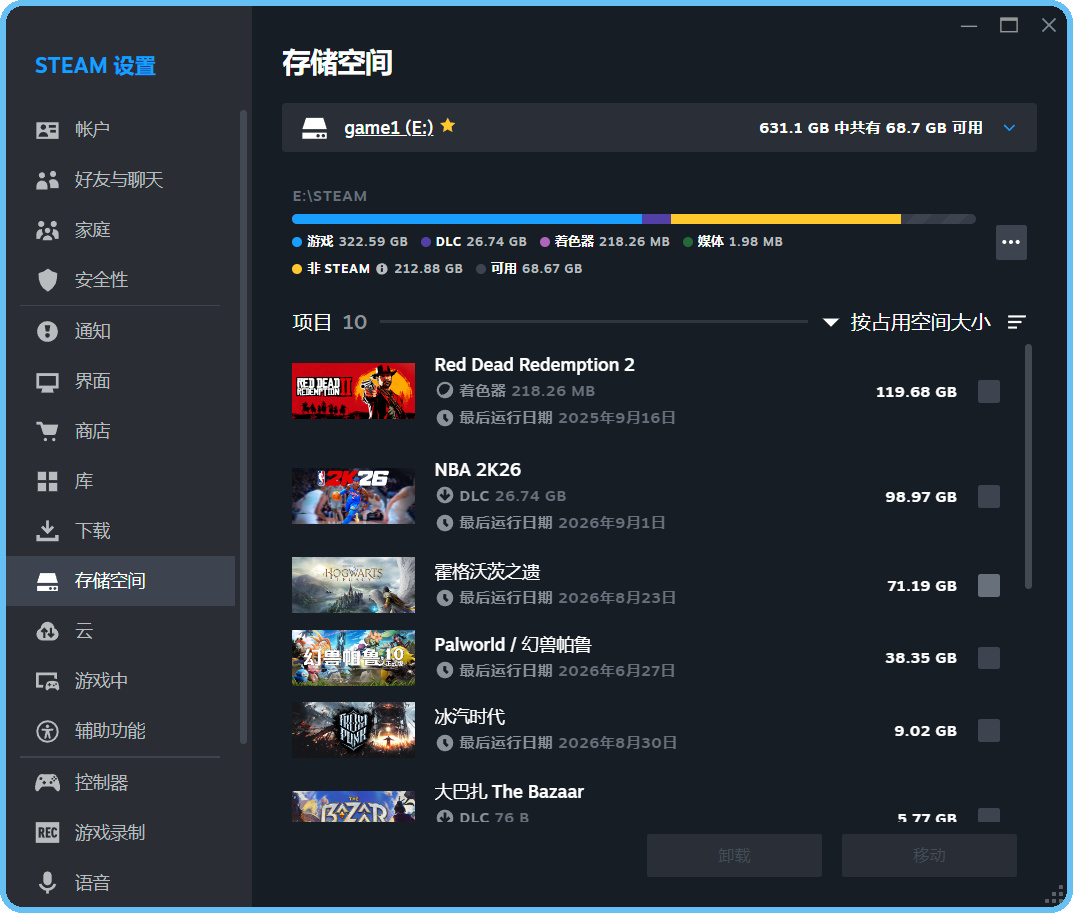Viewport: 1073px width, 913px height.
Task: Click the info icon next to 非 STEAM
Action: (x=382, y=269)
